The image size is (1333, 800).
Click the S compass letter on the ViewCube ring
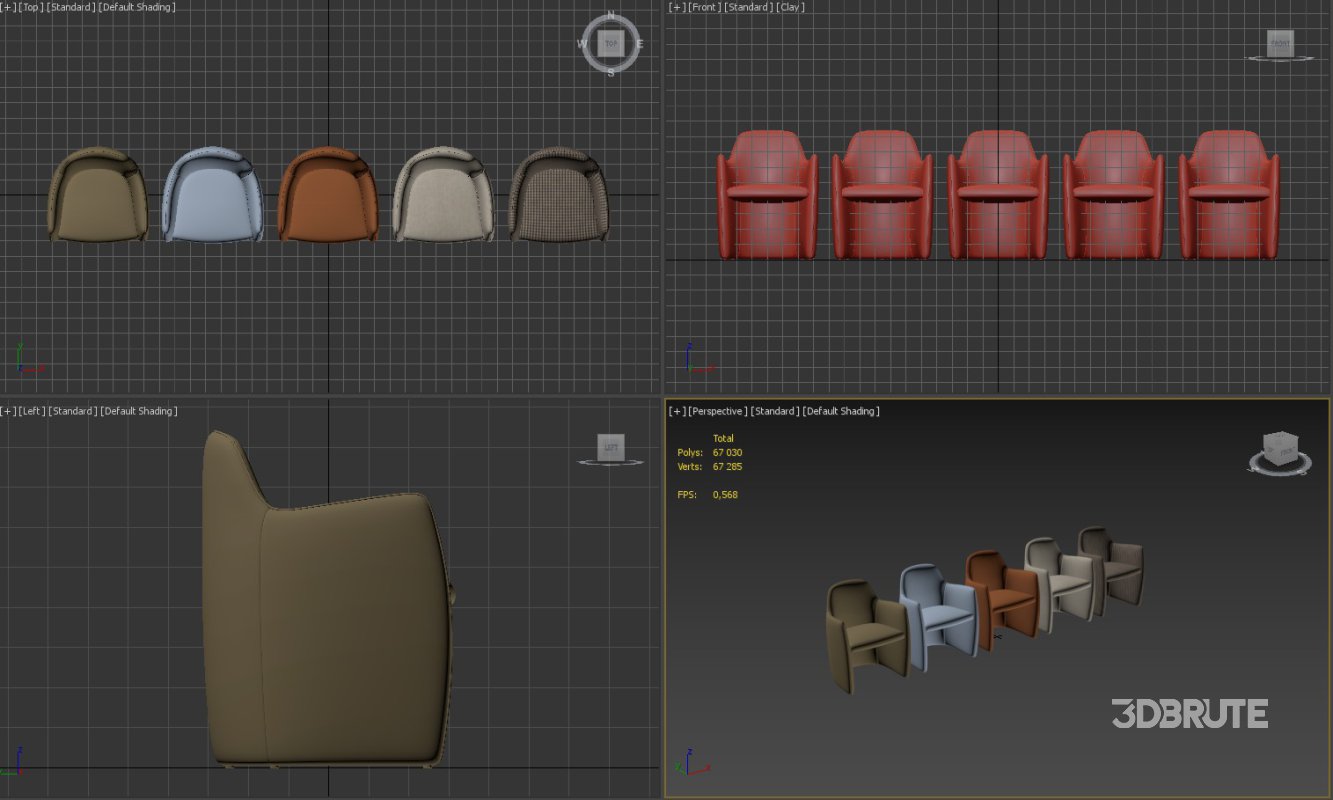(611, 71)
